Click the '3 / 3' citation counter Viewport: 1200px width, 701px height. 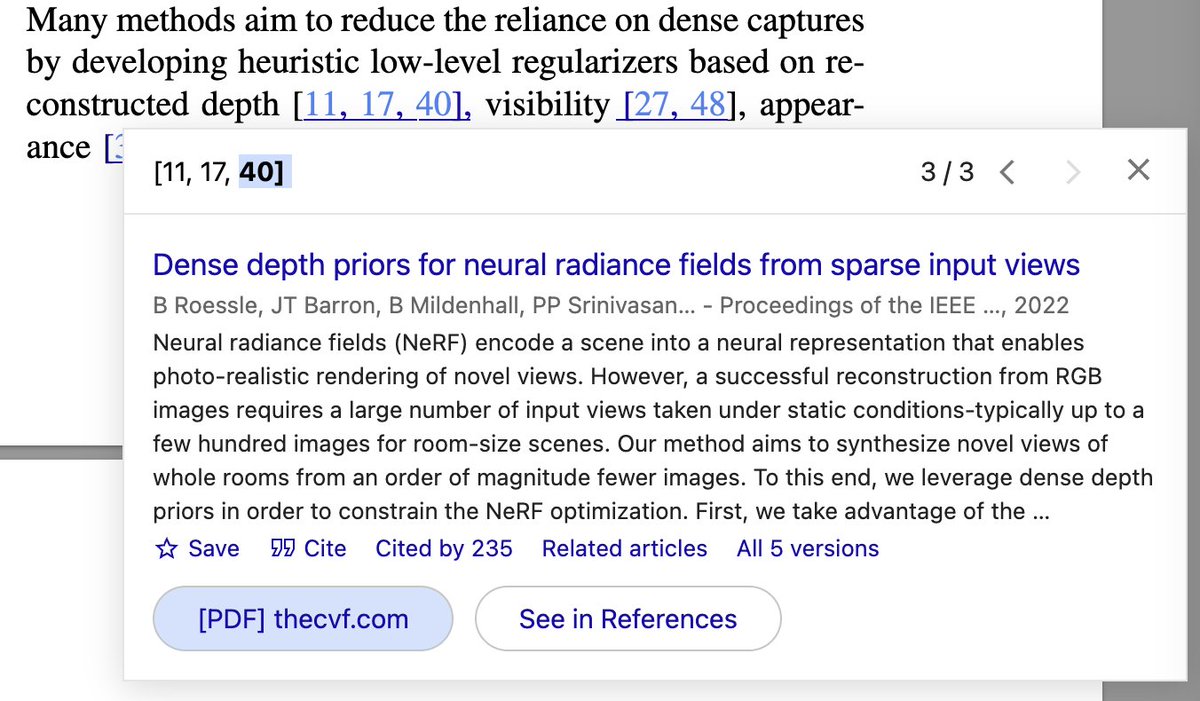pos(947,173)
